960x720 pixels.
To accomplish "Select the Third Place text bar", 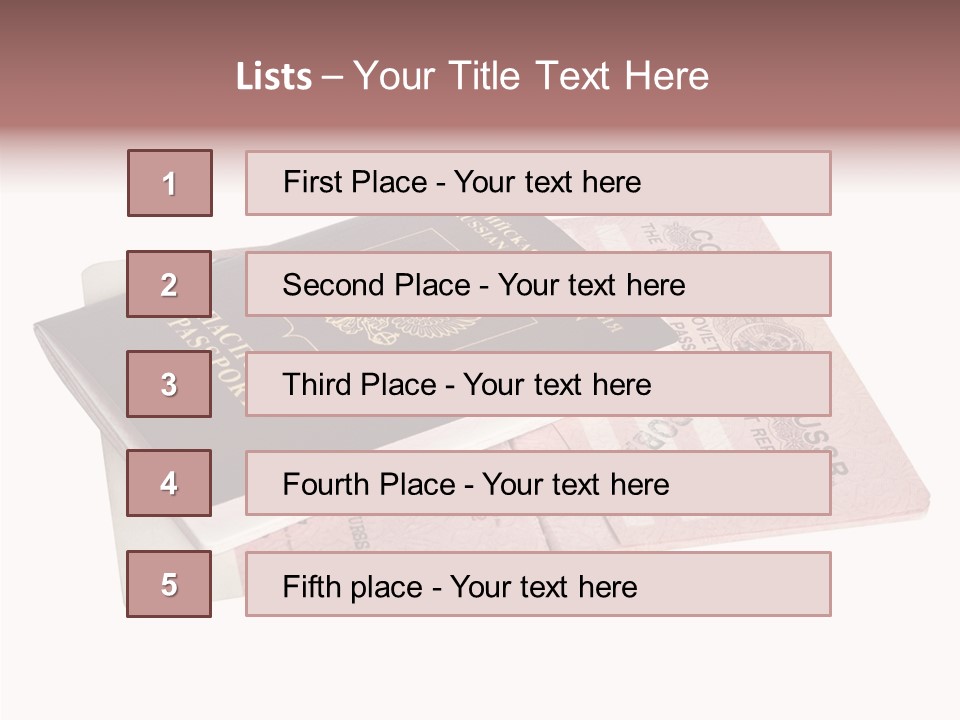I will point(538,384).
